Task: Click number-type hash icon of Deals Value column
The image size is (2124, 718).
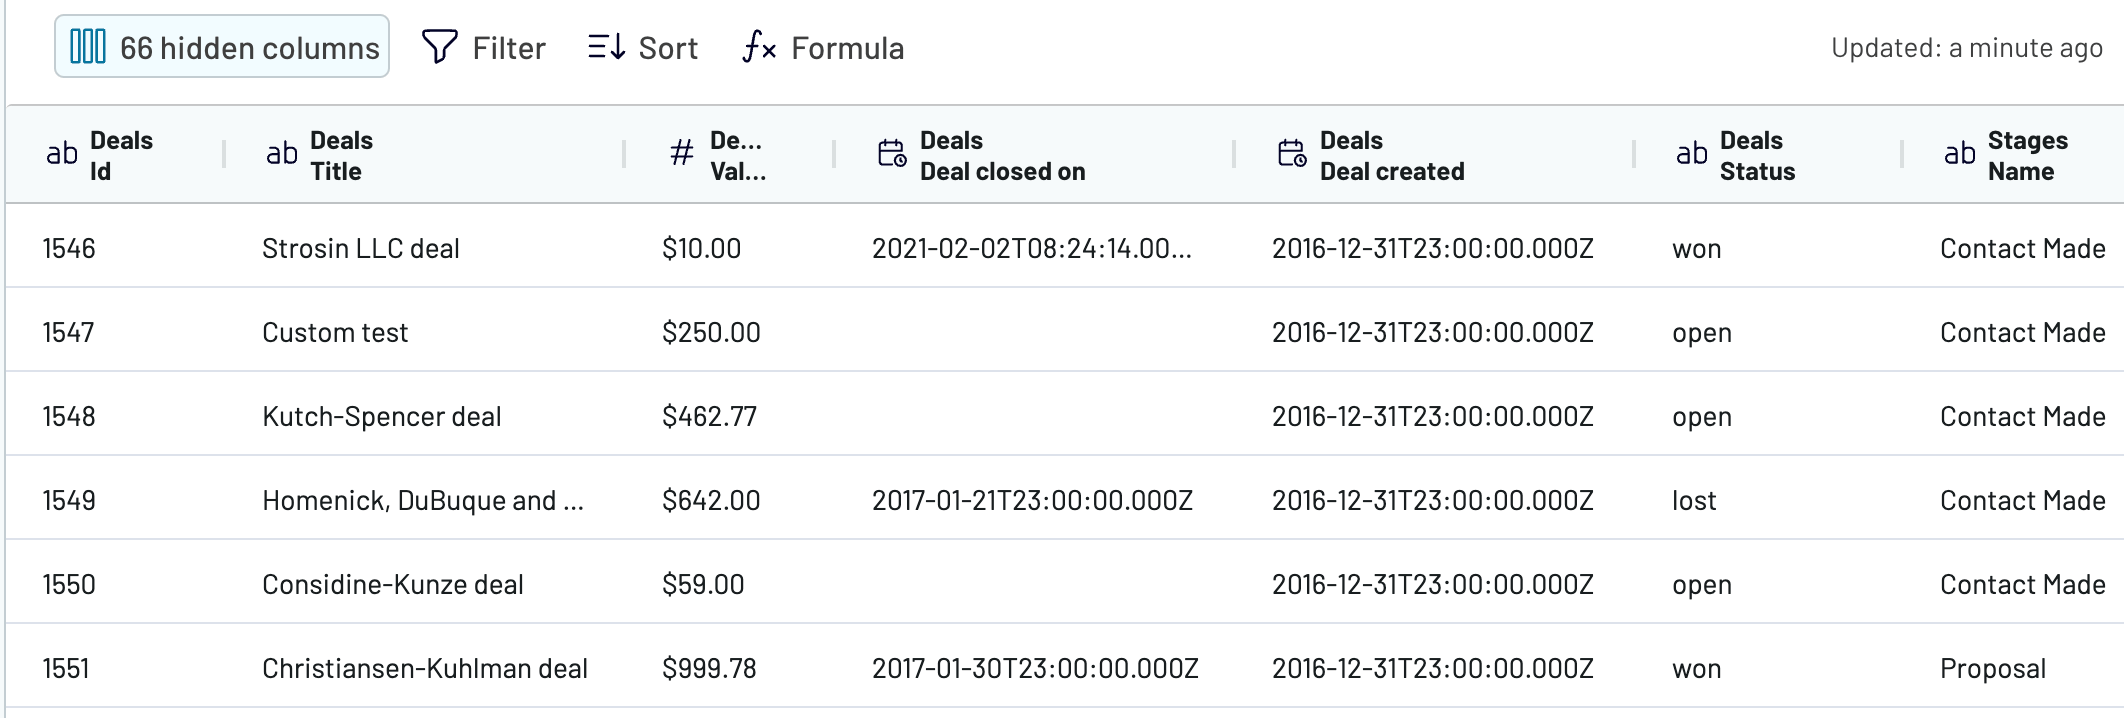Action: (x=682, y=154)
